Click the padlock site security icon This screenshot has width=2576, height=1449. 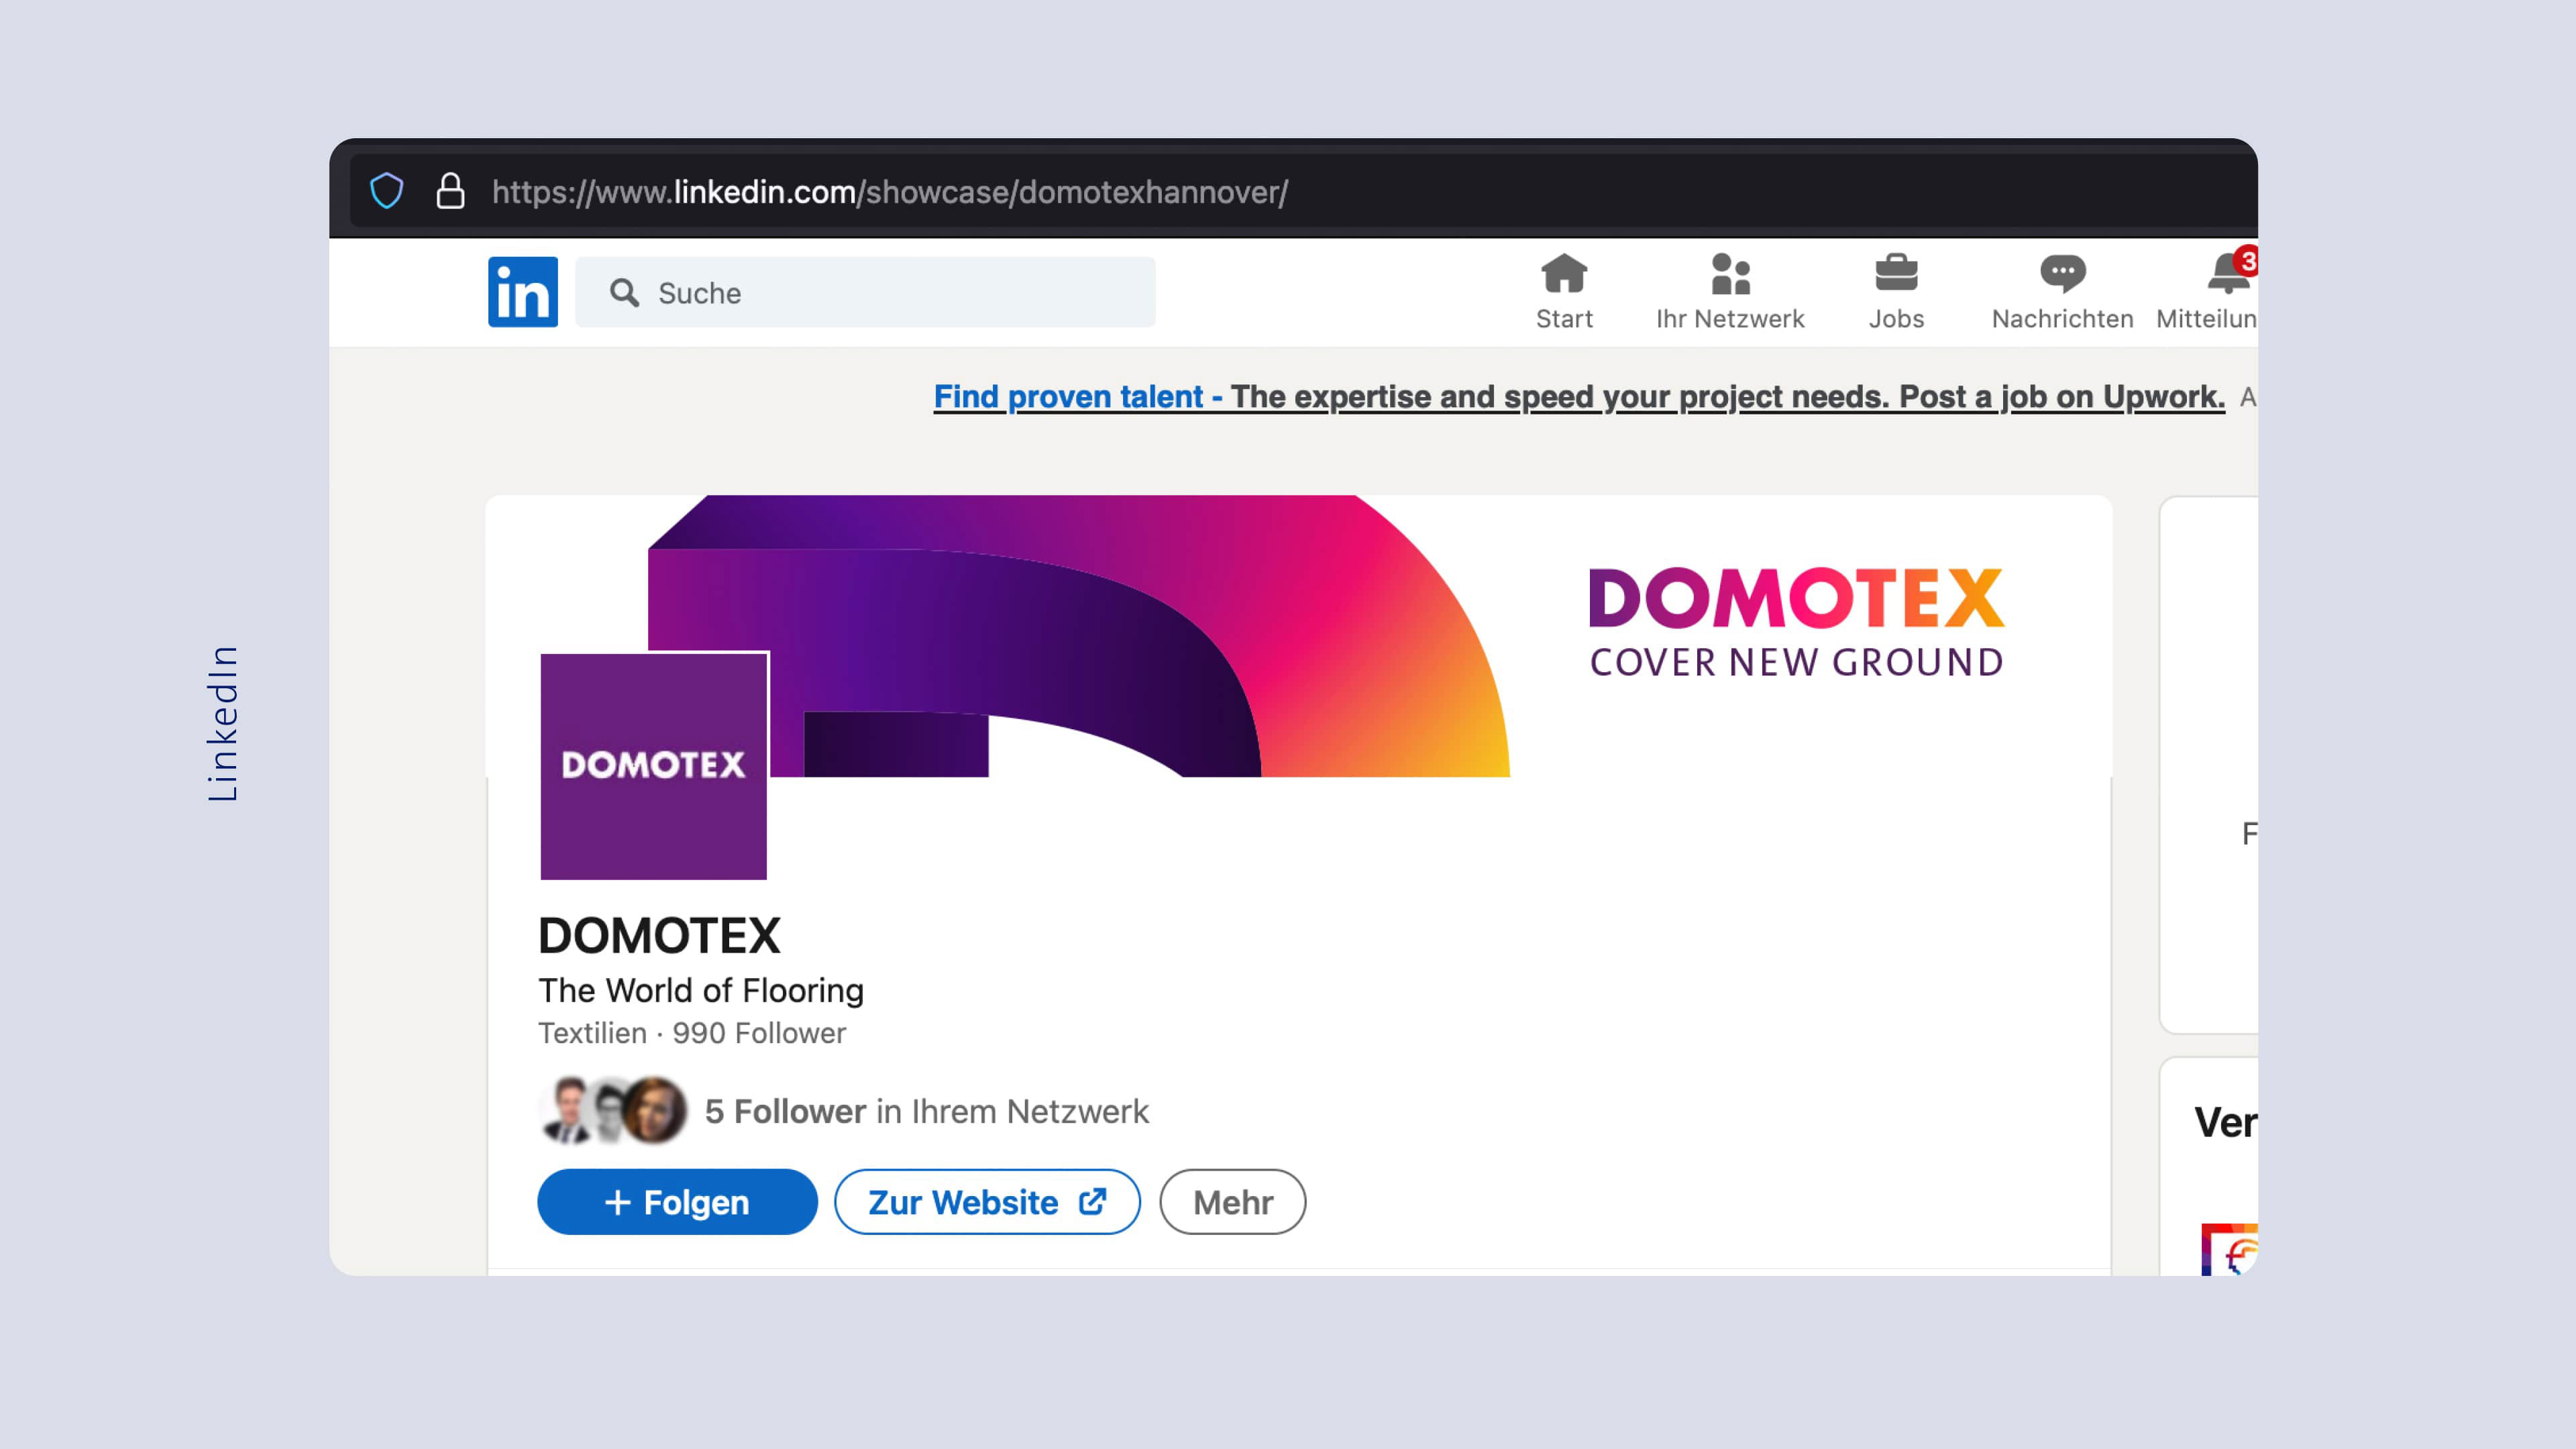pos(450,190)
